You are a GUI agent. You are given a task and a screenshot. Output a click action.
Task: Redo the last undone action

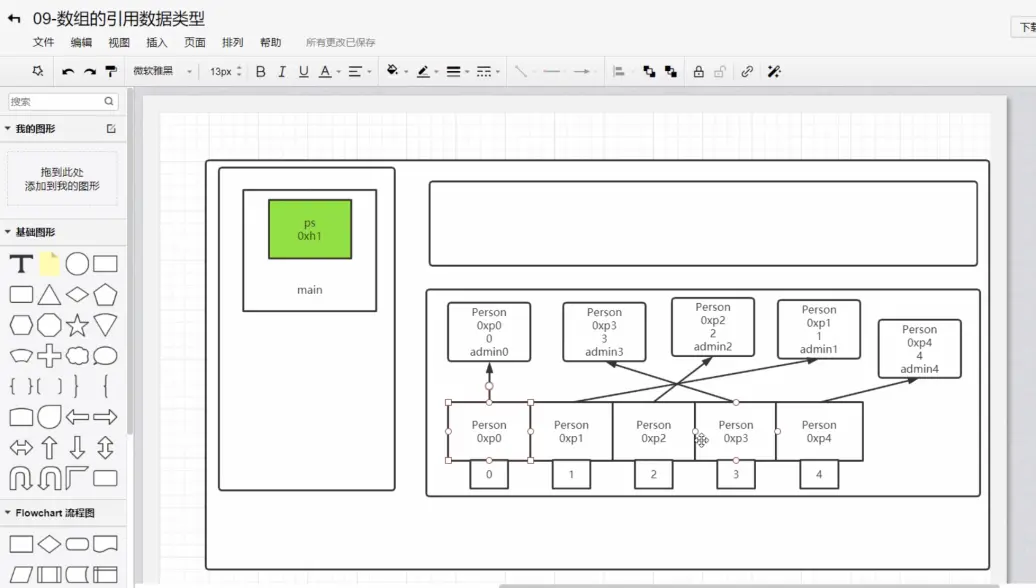coord(90,71)
